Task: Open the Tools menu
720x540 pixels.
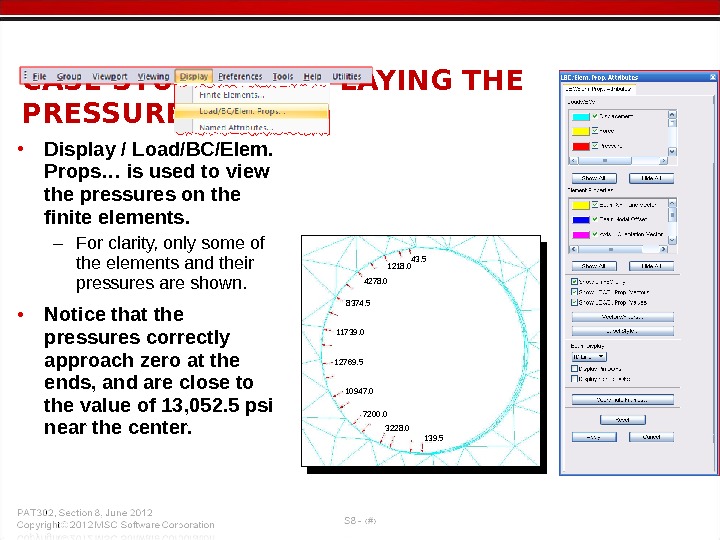Action: coord(282,76)
